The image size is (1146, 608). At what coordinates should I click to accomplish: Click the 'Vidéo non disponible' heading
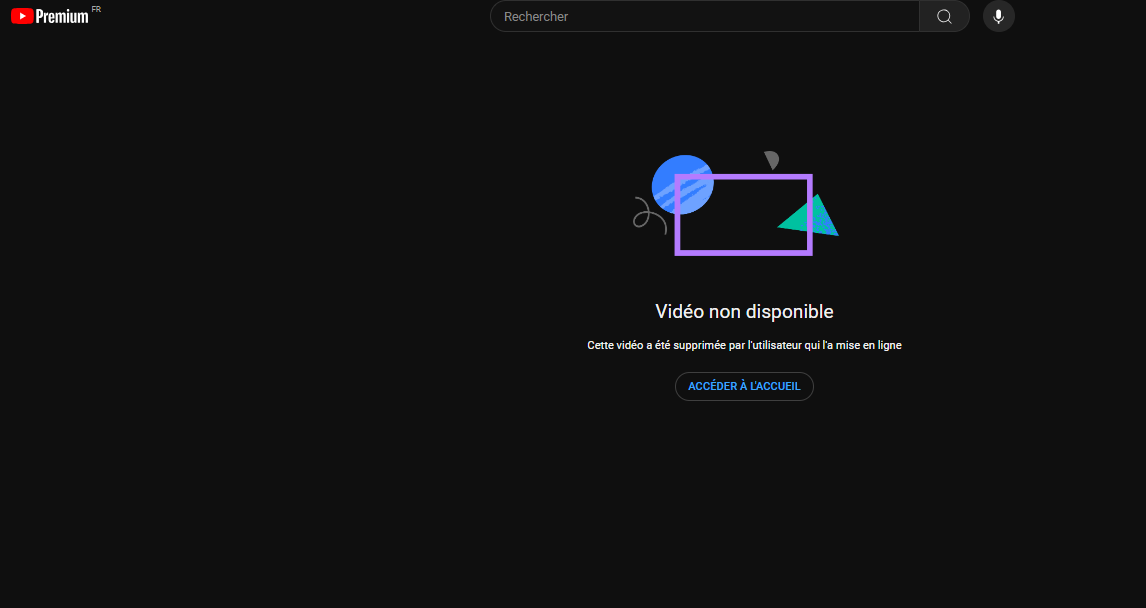[744, 311]
